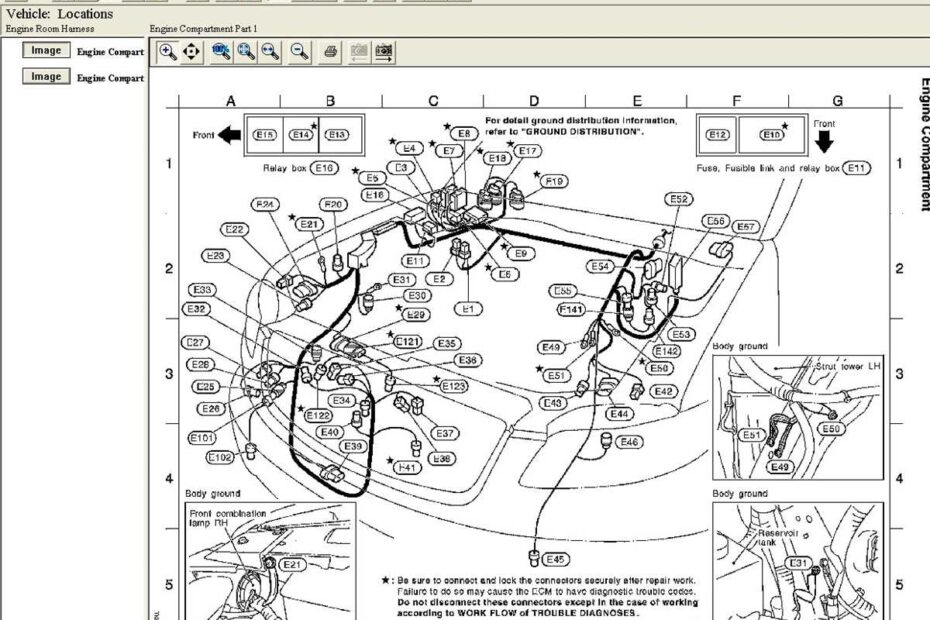Click connector E21 in front combination lamp inset

point(290,563)
